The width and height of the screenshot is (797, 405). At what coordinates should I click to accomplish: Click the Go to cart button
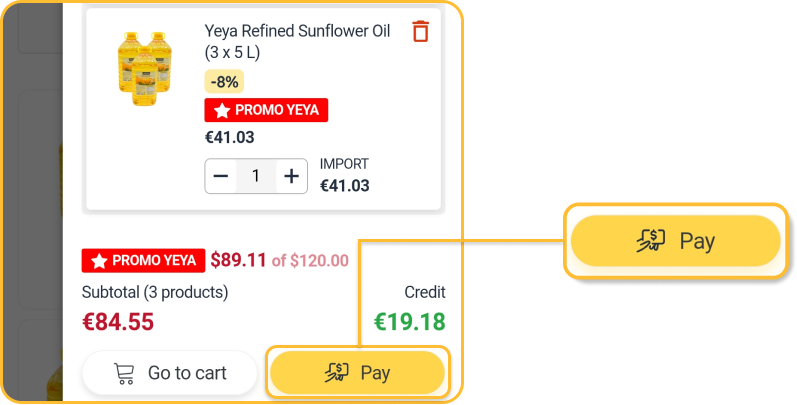tap(170, 373)
